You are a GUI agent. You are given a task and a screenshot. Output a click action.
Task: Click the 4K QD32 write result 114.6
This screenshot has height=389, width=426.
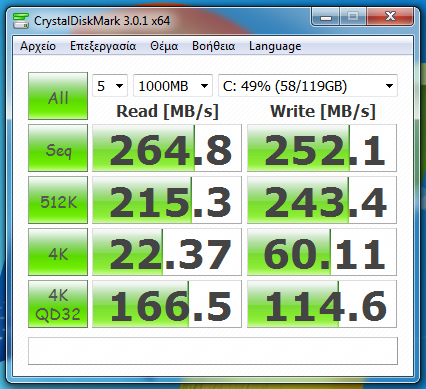322,304
